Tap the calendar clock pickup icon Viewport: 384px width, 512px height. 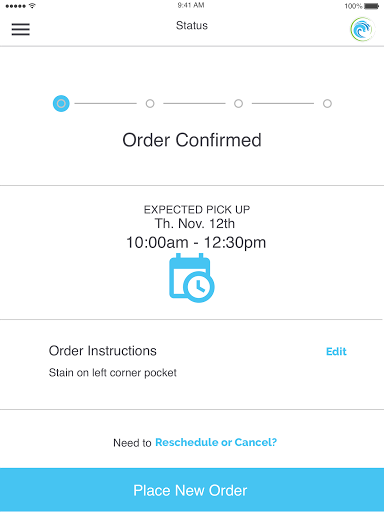coord(192,278)
